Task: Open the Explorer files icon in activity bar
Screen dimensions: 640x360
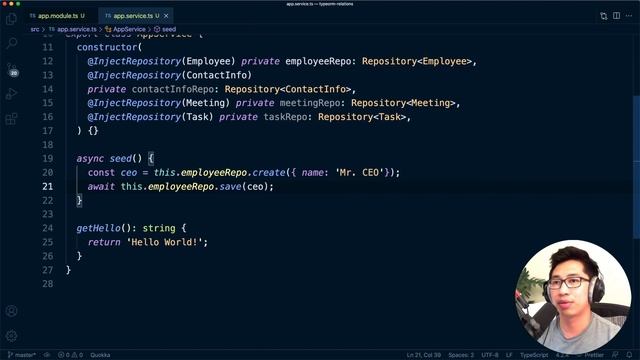Action: point(11,19)
